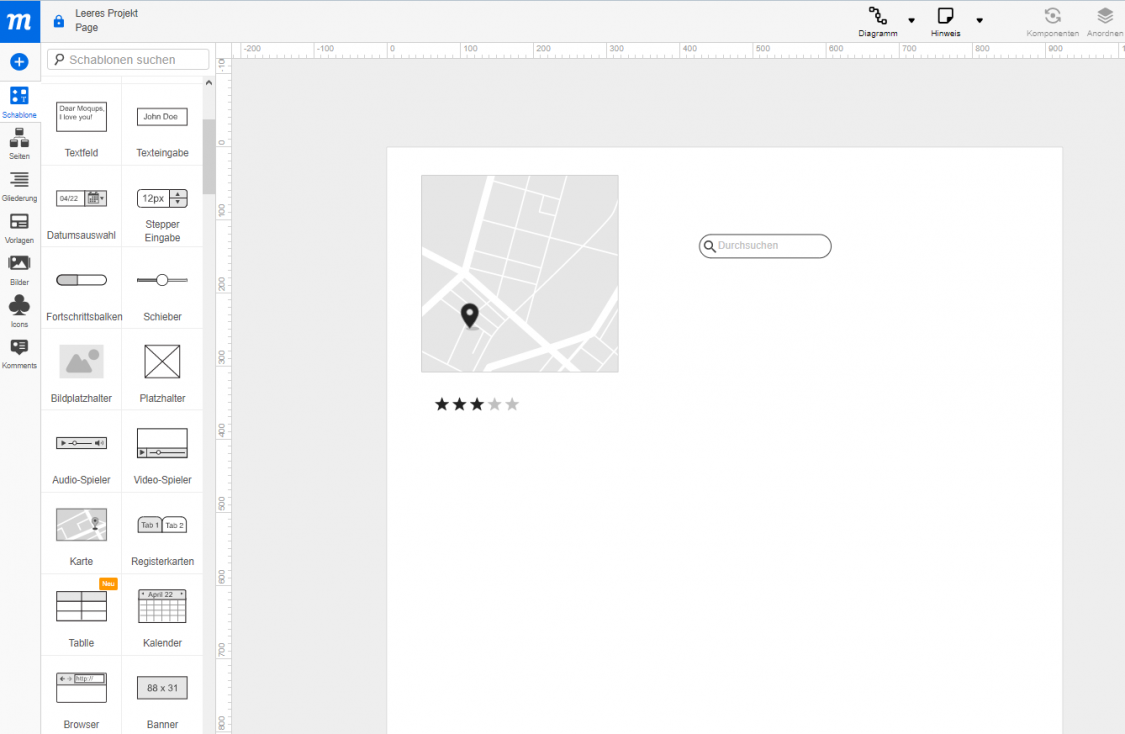Select the Diagramm tool in the toolbar
This screenshot has height=734, width=1125.
pyautogui.click(x=877, y=20)
